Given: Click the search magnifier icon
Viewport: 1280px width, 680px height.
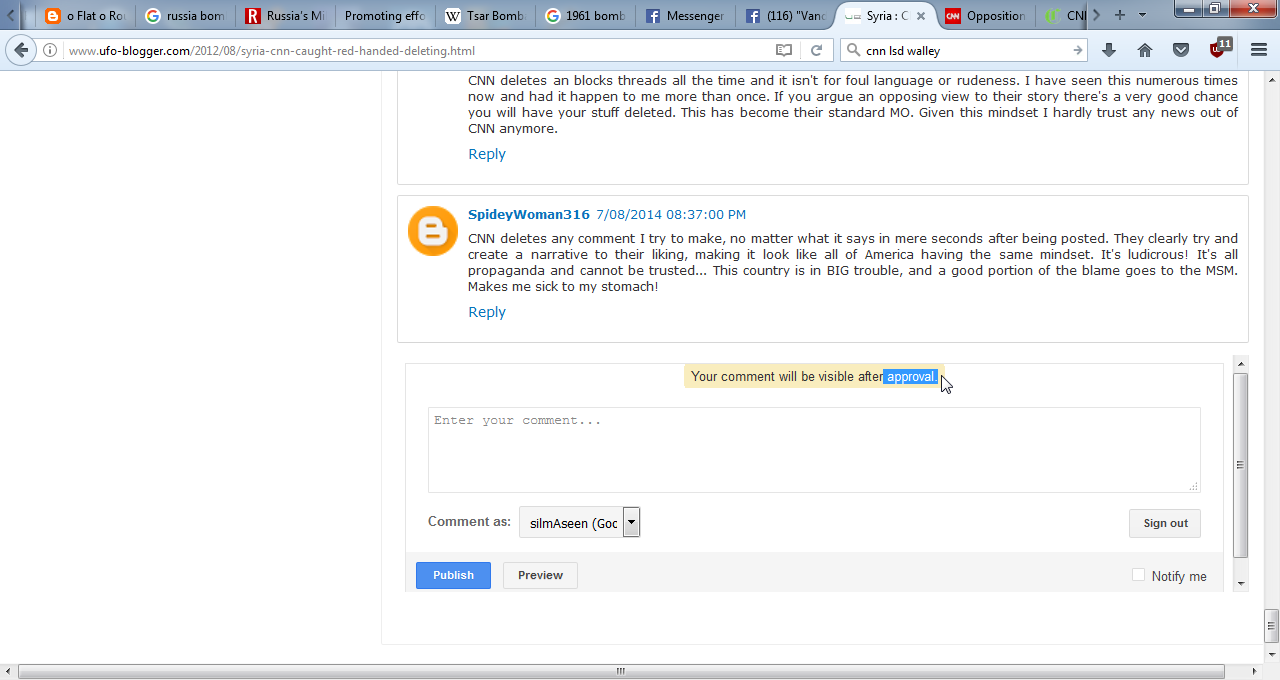Looking at the screenshot, I should (852, 50).
